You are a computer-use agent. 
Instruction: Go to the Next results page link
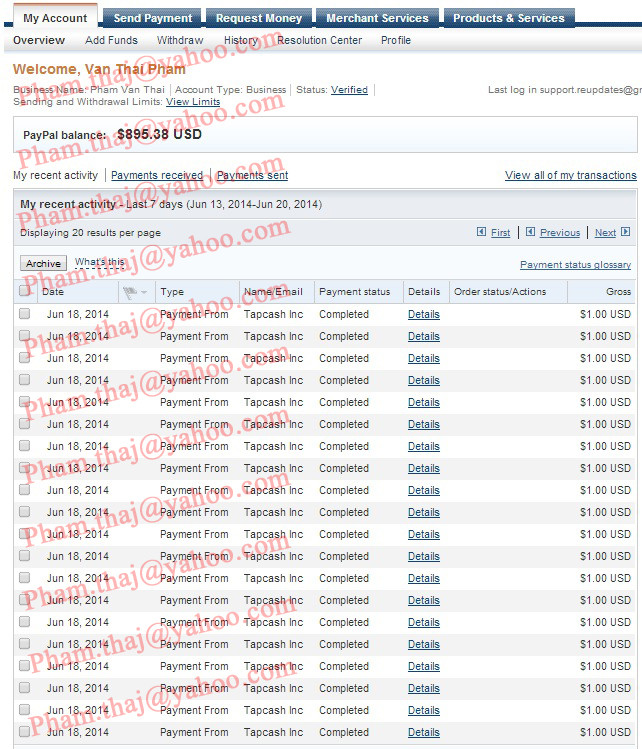pos(605,233)
